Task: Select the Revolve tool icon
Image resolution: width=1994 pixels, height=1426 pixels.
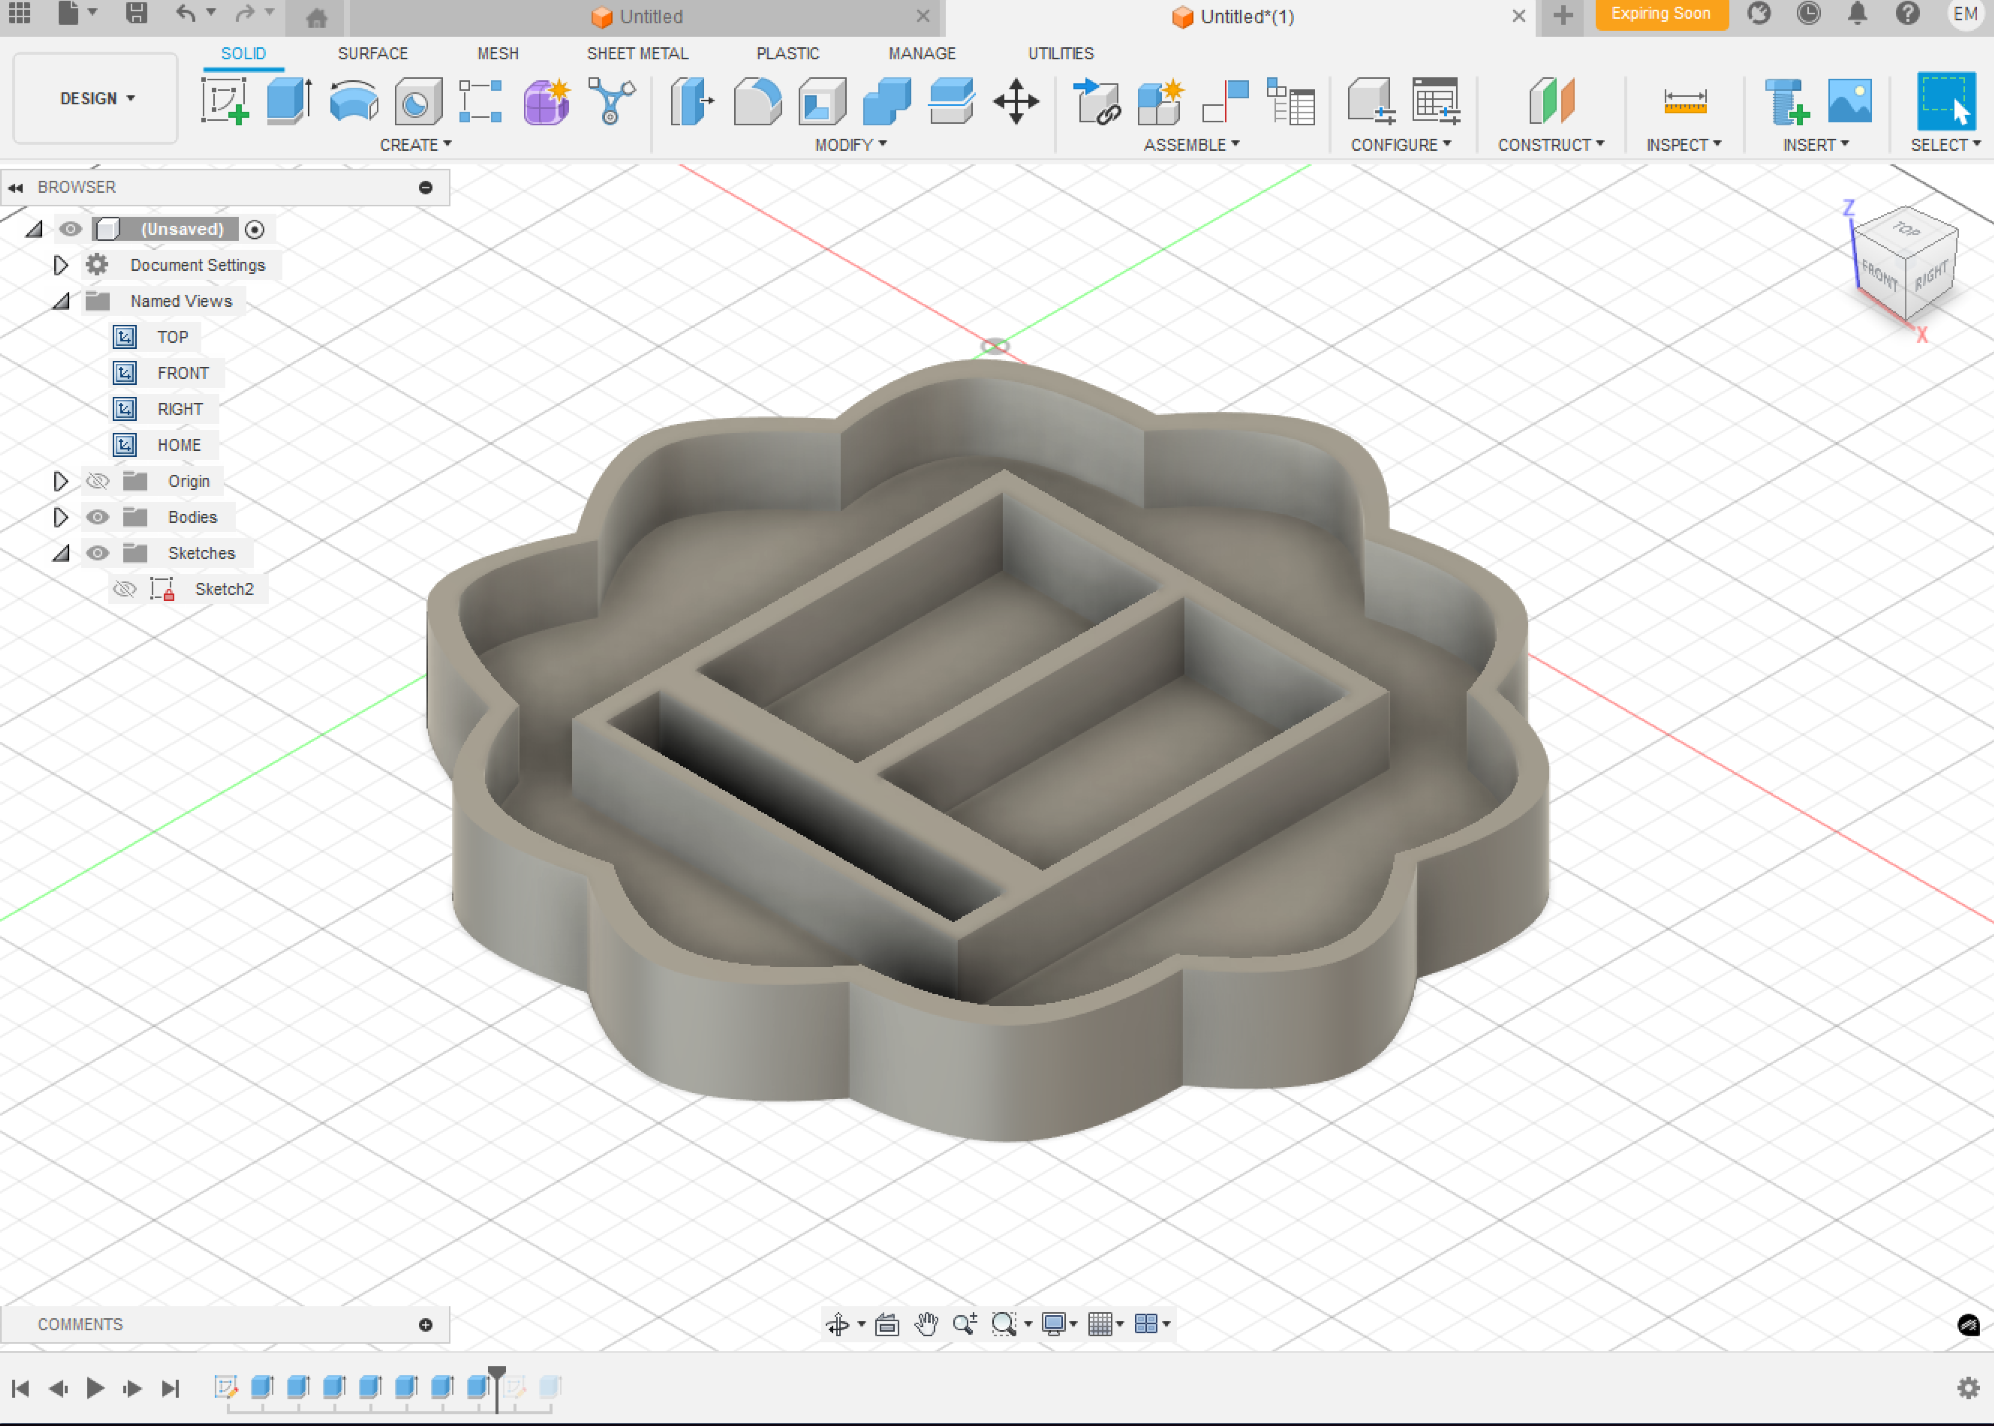Action: click(354, 101)
